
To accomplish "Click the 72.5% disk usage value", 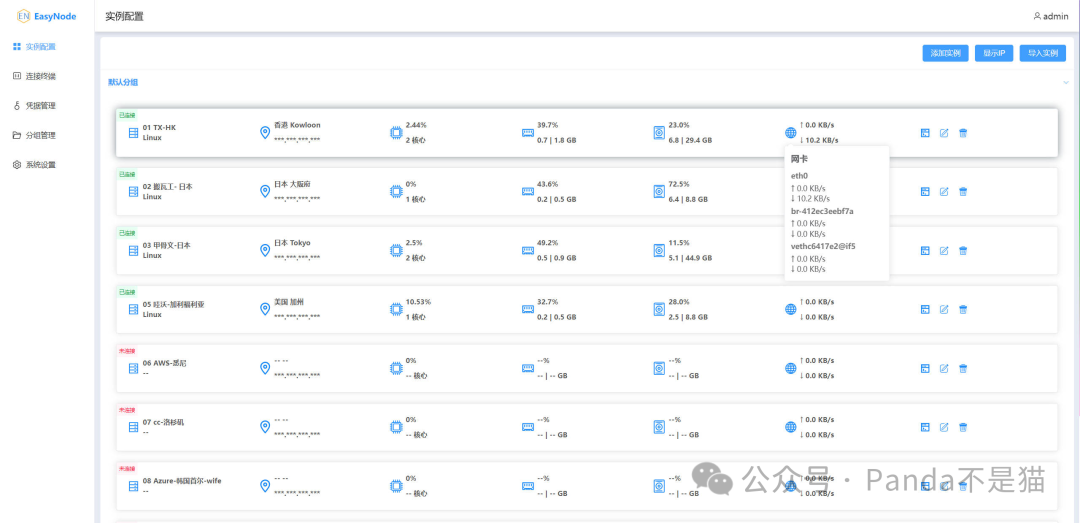I will click(679, 184).
